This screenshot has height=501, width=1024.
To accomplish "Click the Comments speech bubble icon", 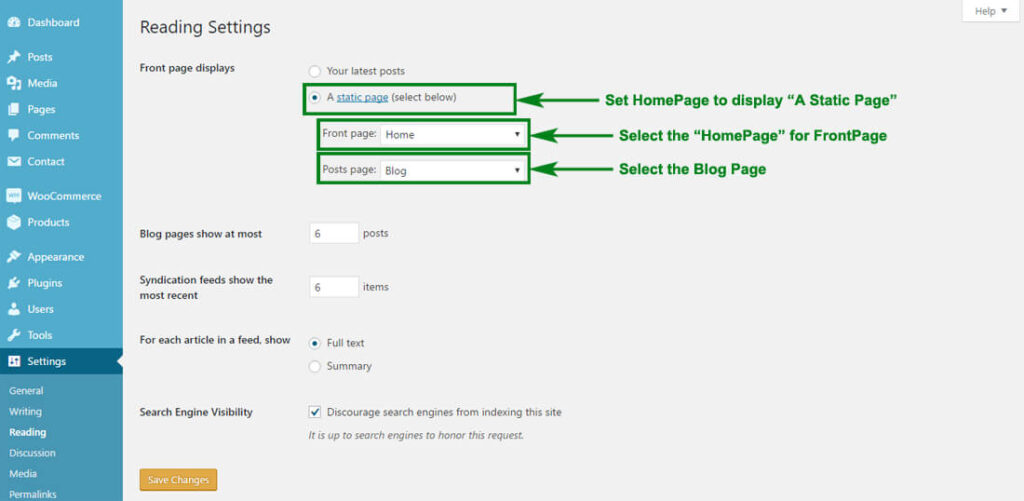I will tap(14, 135).
